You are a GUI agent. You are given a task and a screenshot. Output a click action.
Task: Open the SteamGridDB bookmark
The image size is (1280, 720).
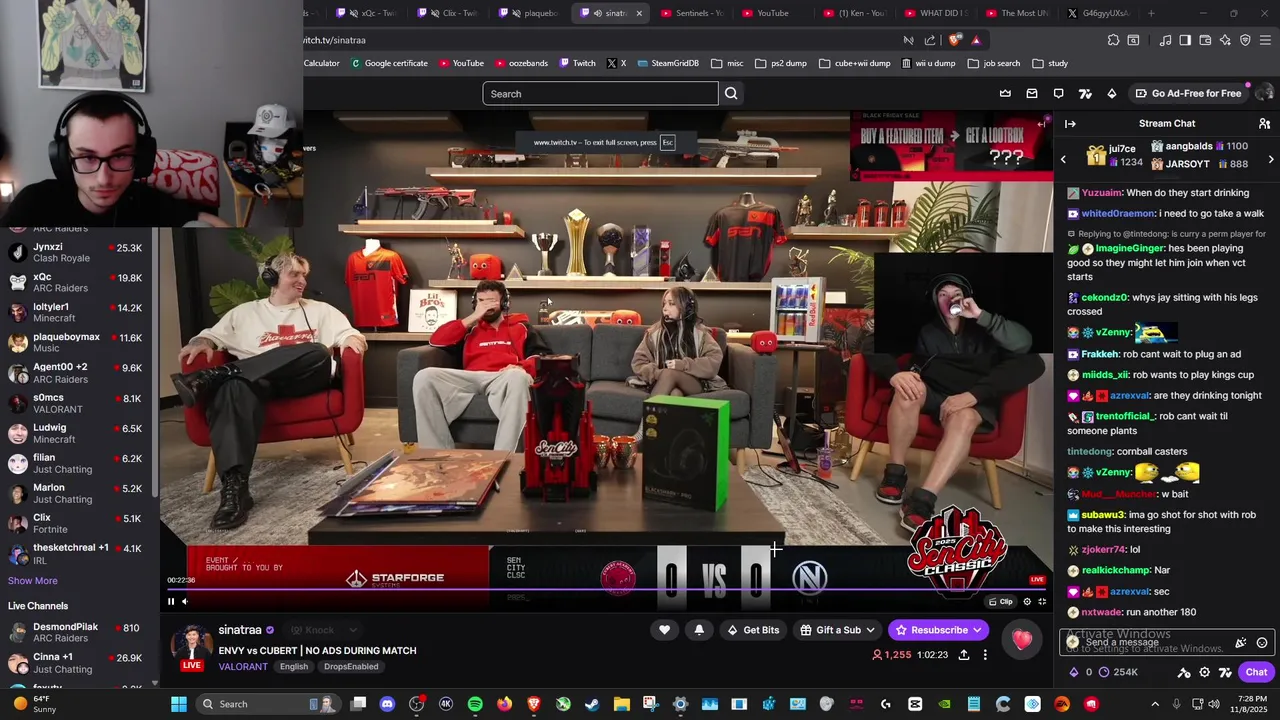point(668,63)
